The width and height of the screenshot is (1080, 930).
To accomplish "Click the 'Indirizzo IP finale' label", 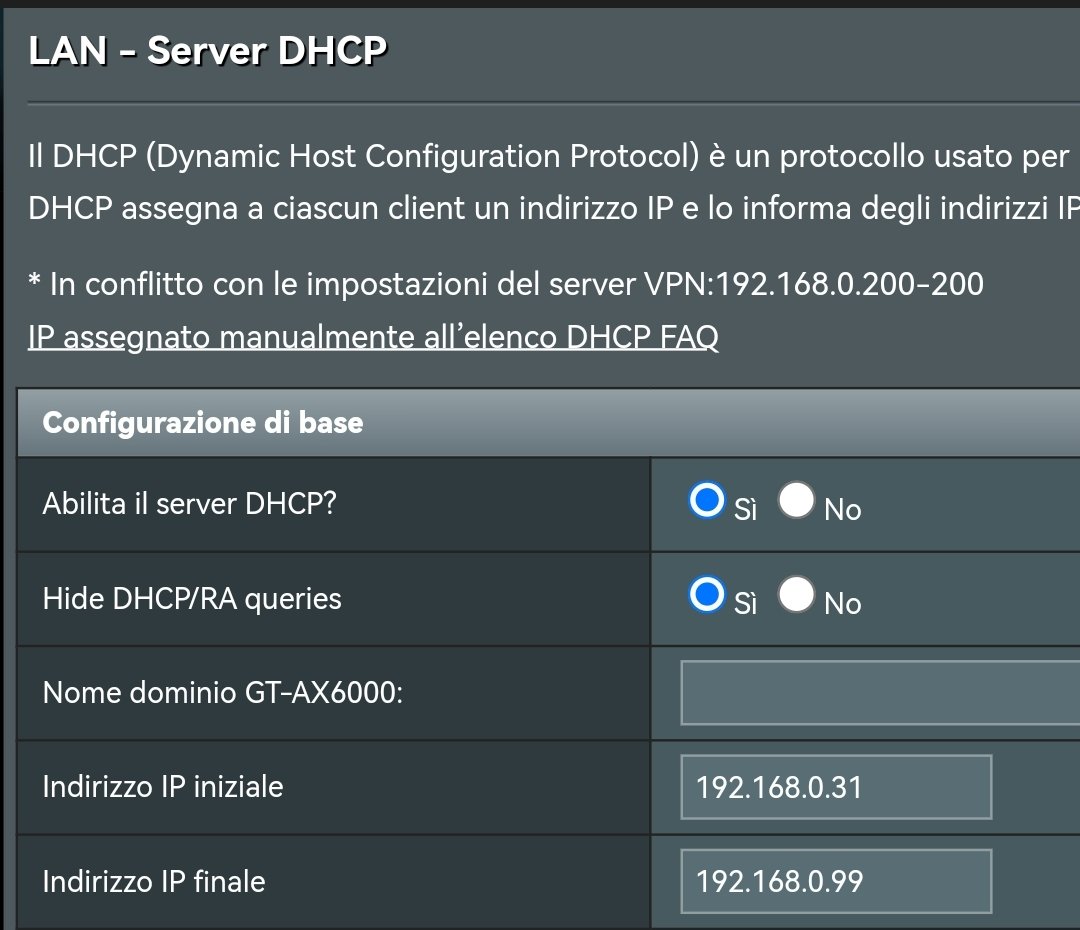I will (x=154, y=881).
